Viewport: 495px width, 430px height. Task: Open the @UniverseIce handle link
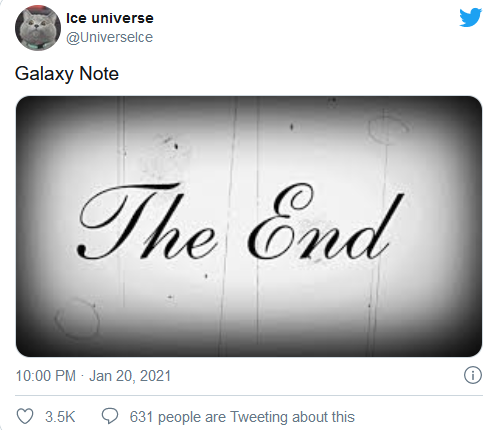click(109, 37)
